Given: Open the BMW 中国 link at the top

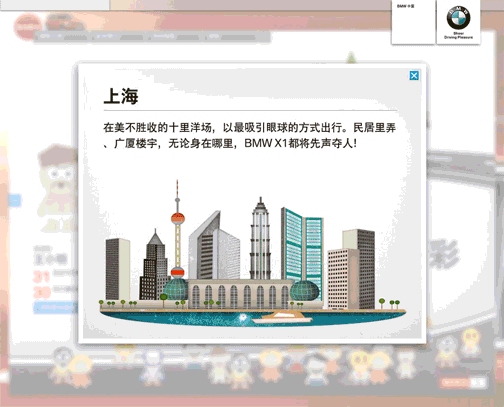Looking at the screenshot, I should point(405,6).
